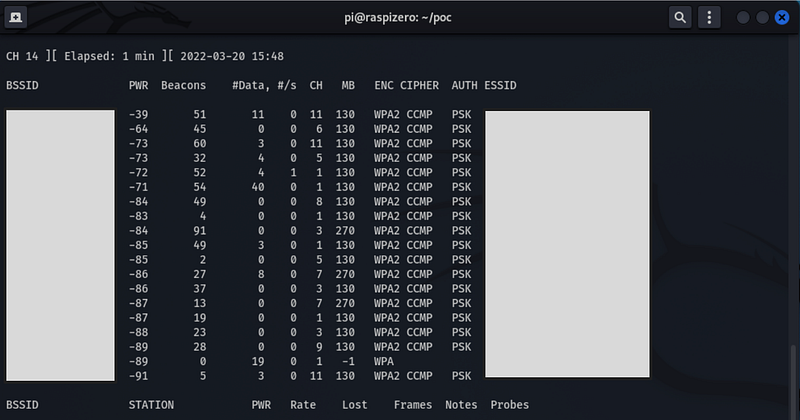800x420 pixels.
Task: Click the window title pi@raspizero: ~/poc
Action: click(400, 18)
